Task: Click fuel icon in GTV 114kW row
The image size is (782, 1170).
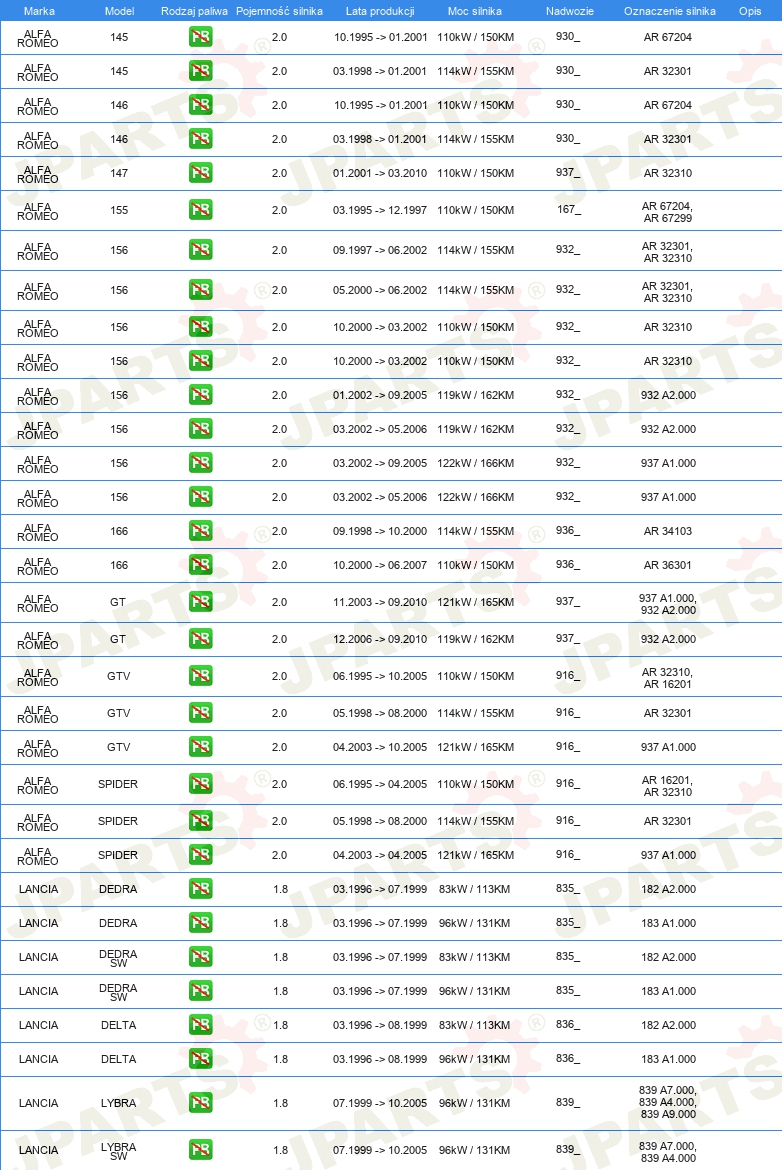Action: (201, 713)
